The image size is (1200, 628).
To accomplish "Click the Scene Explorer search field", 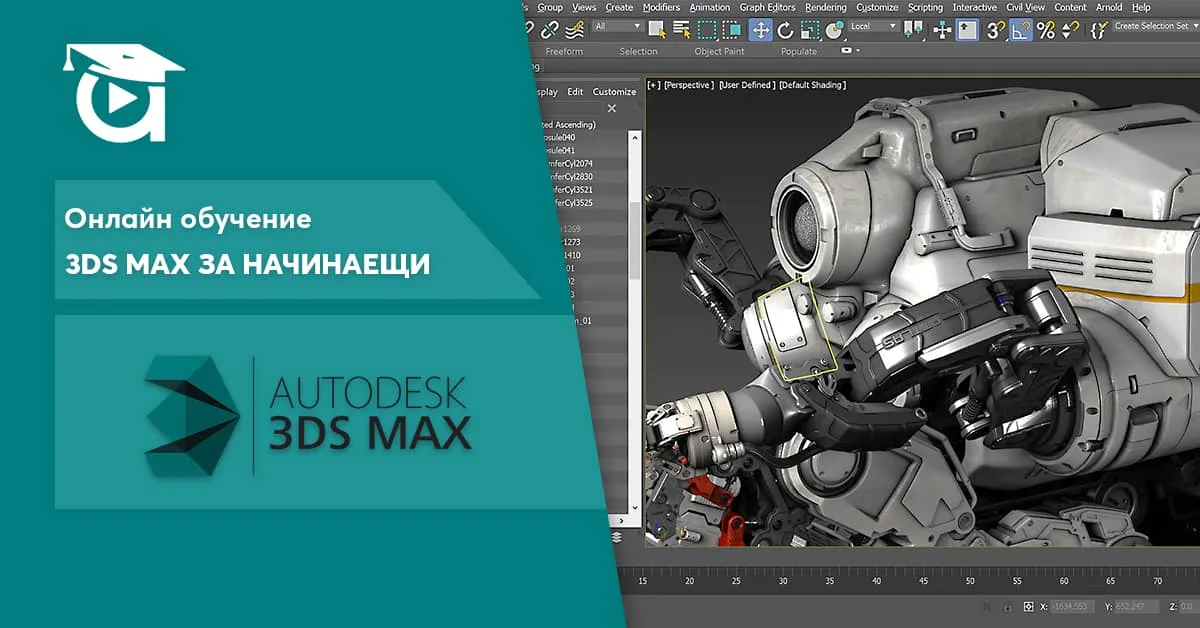I will 571,108.
